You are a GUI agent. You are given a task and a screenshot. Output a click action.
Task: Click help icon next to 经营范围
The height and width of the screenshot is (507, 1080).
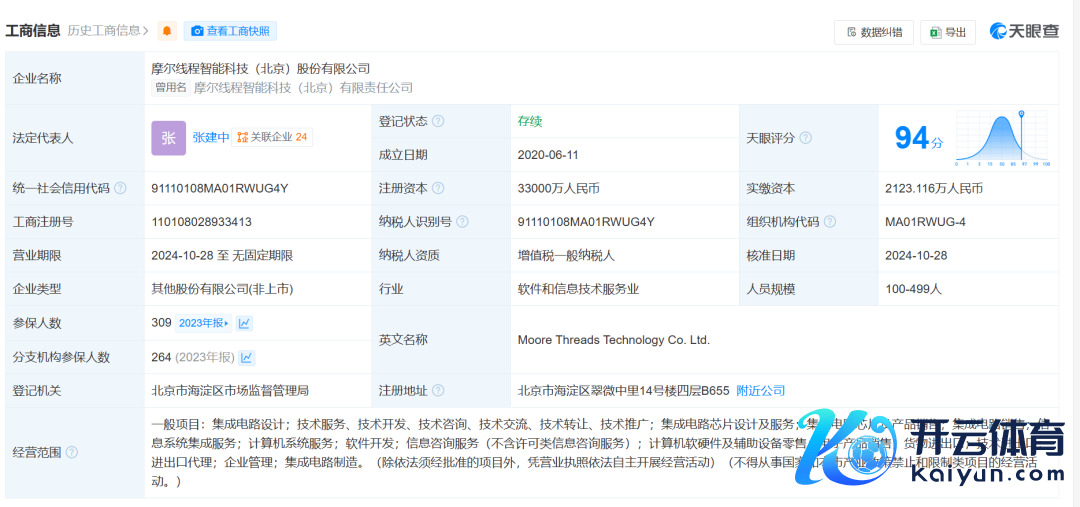point(71,453)
